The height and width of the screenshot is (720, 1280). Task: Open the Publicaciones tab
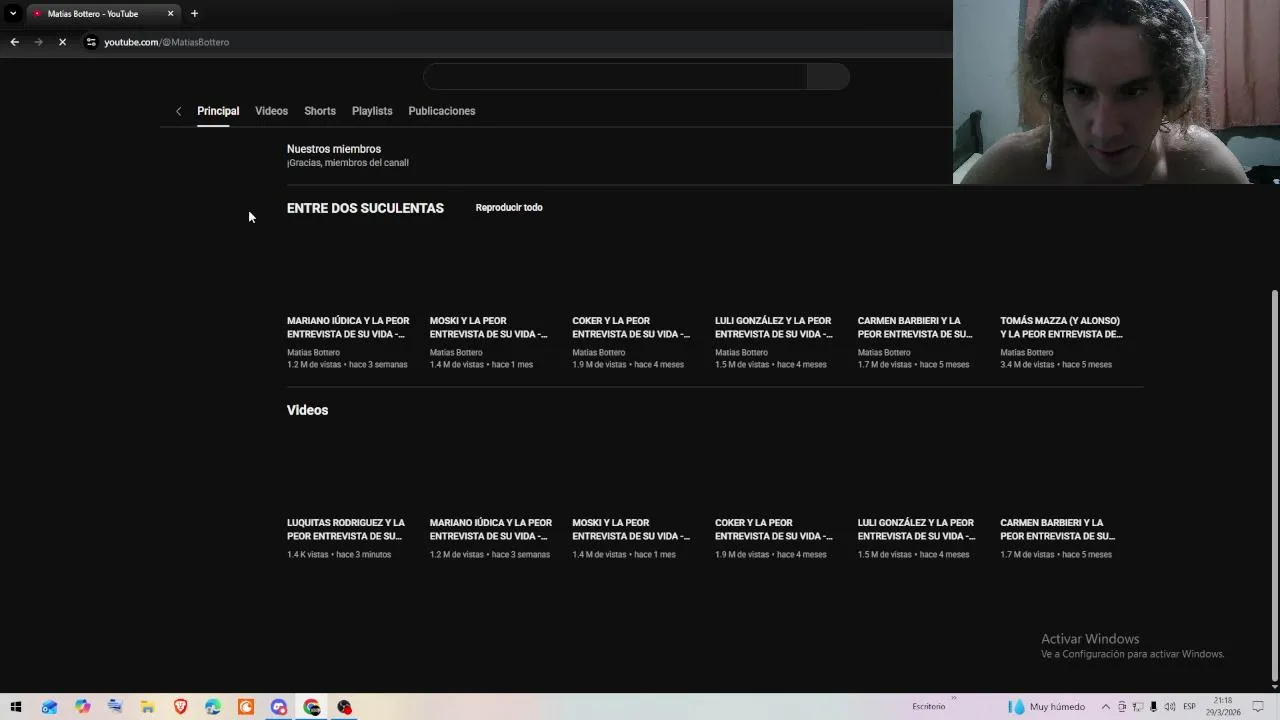[x=441, y=111]
